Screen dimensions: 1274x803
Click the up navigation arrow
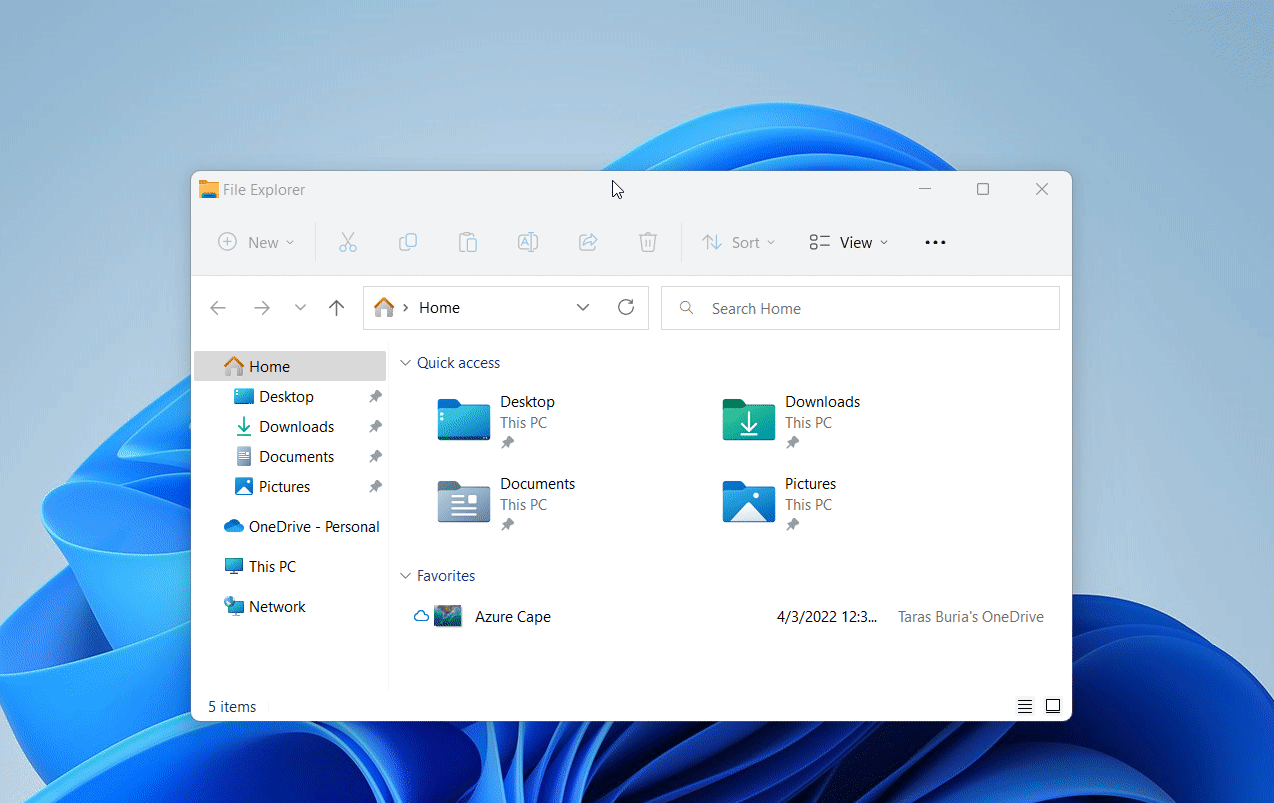tap(336, 307)
